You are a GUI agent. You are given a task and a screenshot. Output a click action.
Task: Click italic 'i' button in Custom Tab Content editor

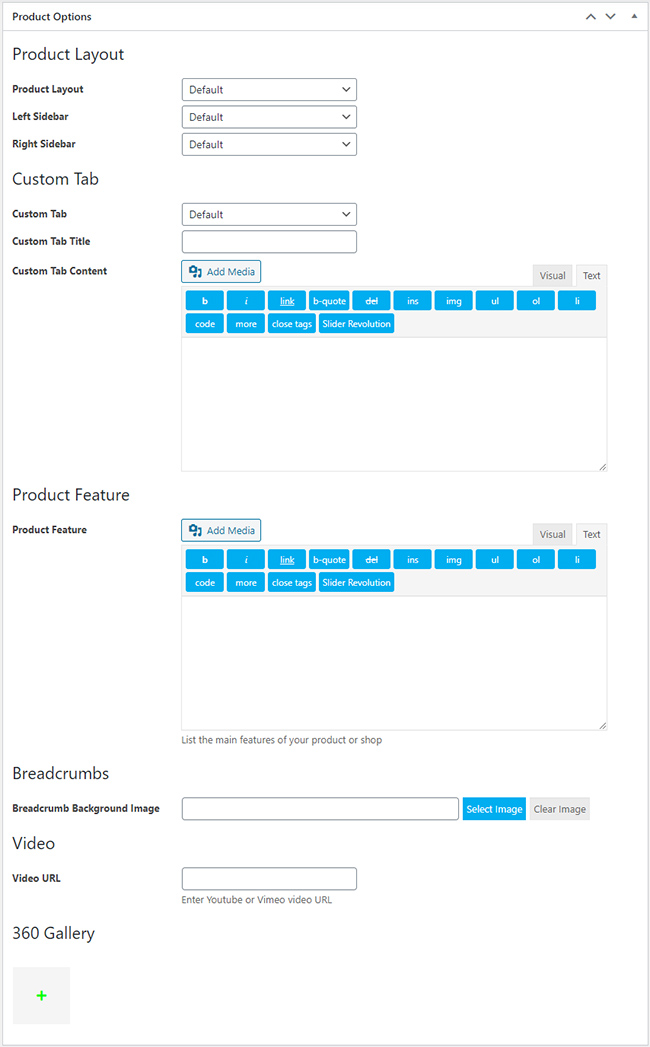click(246, 301)
